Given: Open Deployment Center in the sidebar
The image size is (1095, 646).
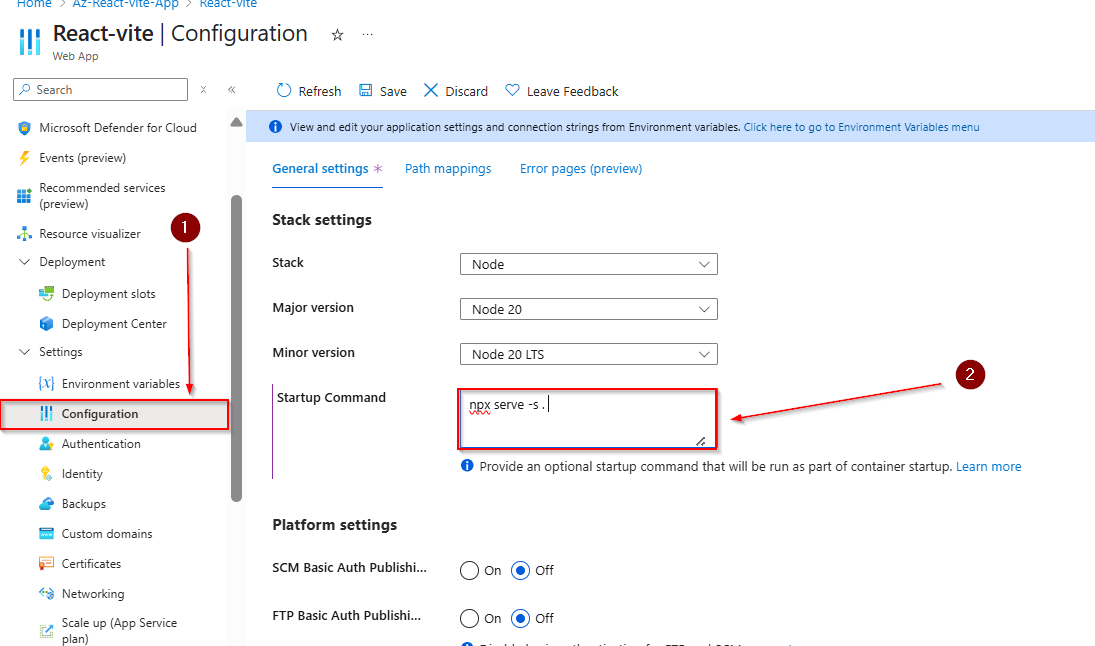Looking at the screenshot, I should (x=115, y=324).
